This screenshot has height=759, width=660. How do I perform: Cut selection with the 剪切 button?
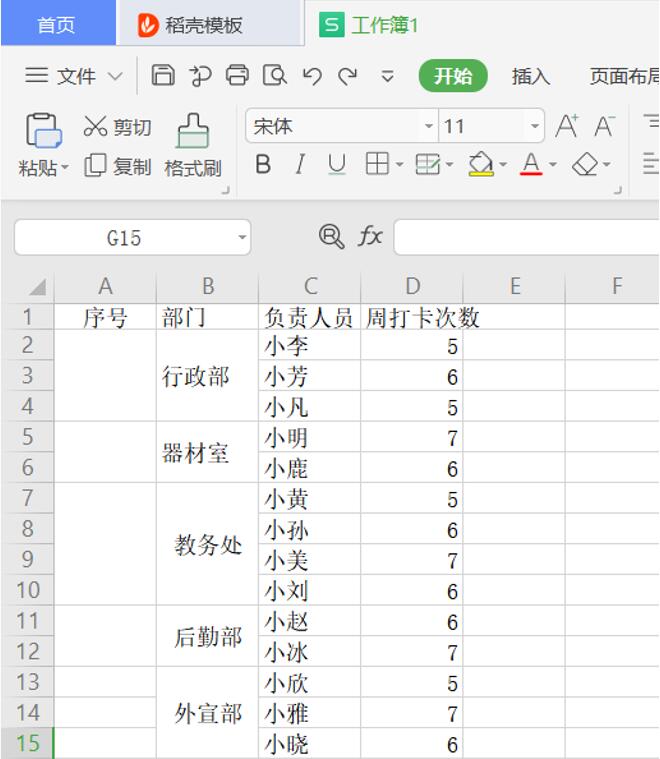click(x=117, y=127)
